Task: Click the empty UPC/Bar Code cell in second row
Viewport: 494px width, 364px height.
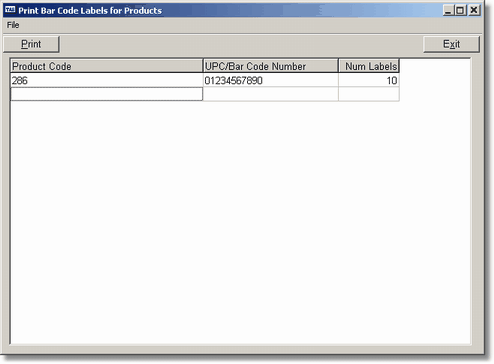Action: point(271,94)
